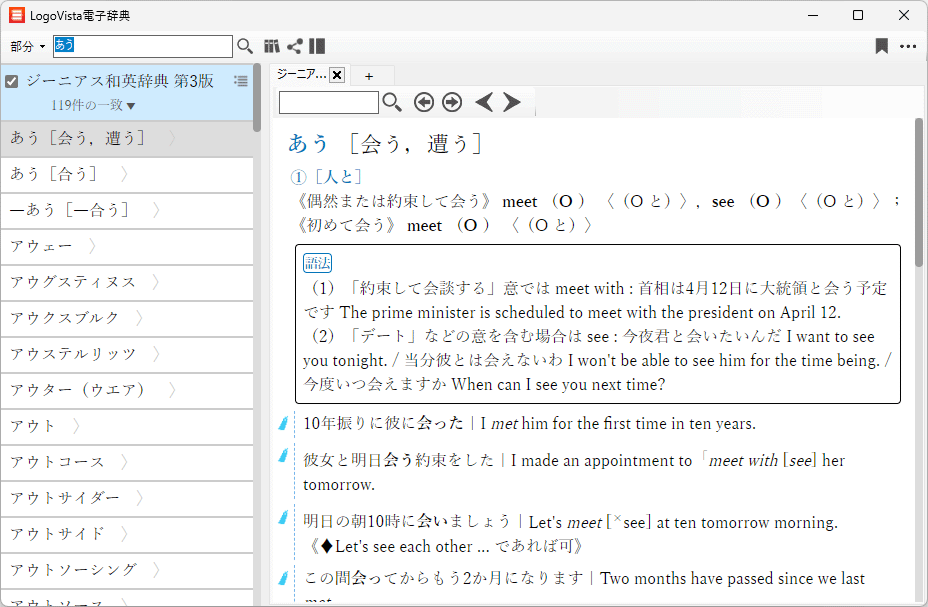Viewport: 928px width, 607px height.
Task: Expand the 119件の一致 results dropdown
Action: 94,105
